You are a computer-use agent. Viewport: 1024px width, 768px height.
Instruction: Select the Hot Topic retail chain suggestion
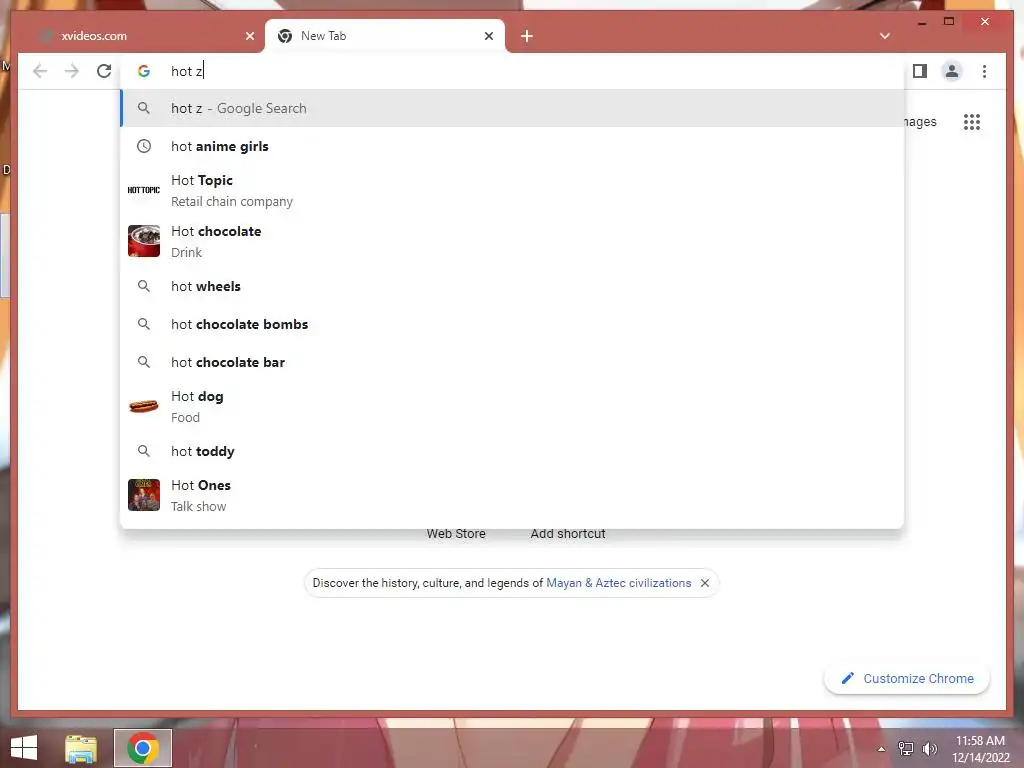click(x=512, y=191)
